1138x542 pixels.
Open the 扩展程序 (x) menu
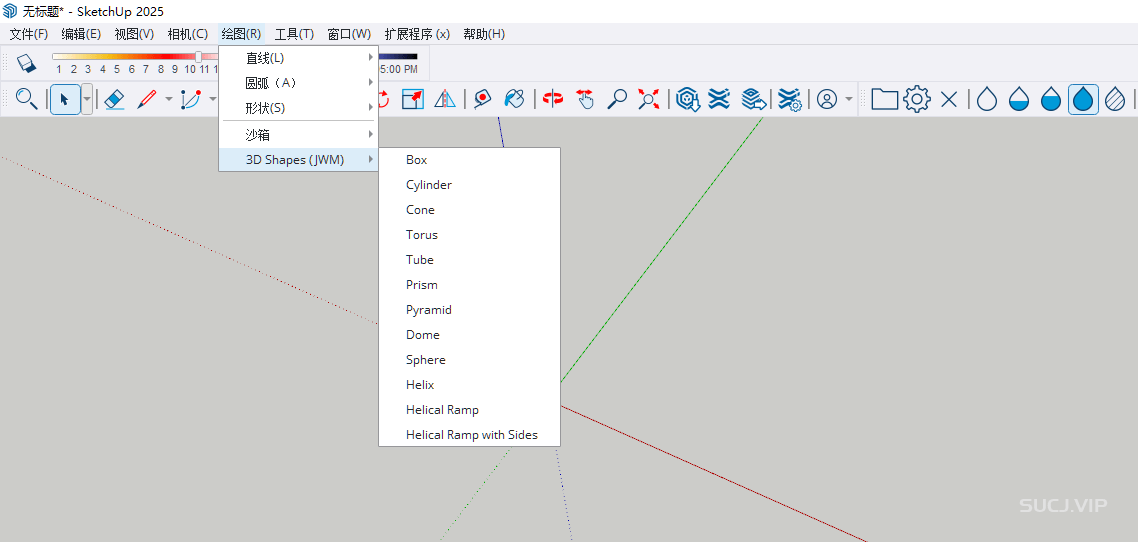click(x=417, y=34)
